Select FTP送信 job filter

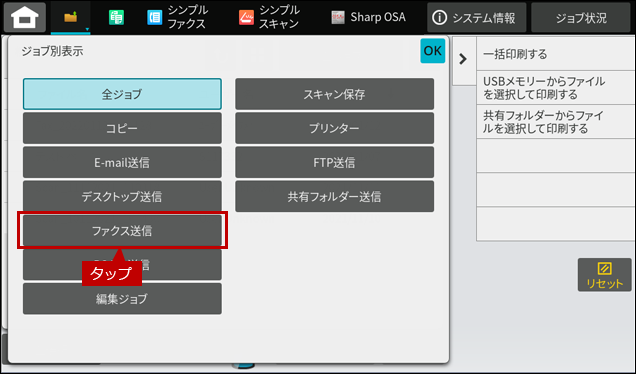click(x=335, y=162)
